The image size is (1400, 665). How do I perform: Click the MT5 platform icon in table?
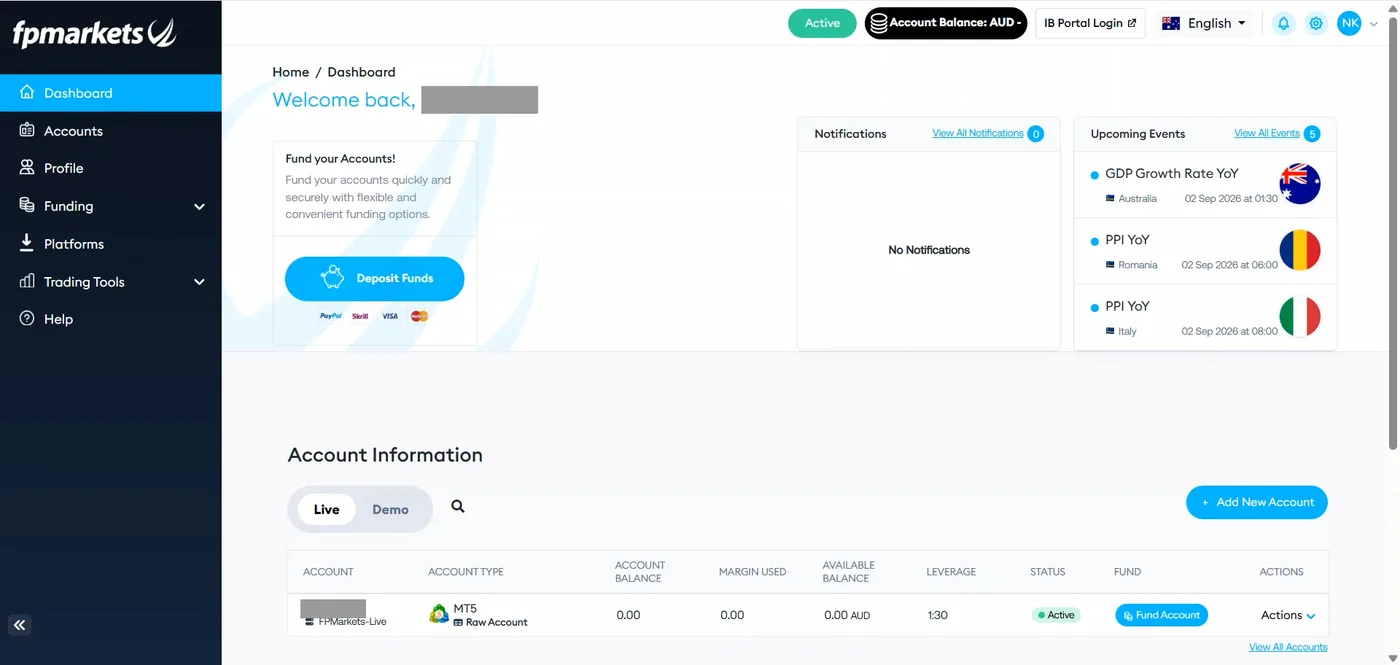point(439,614)
